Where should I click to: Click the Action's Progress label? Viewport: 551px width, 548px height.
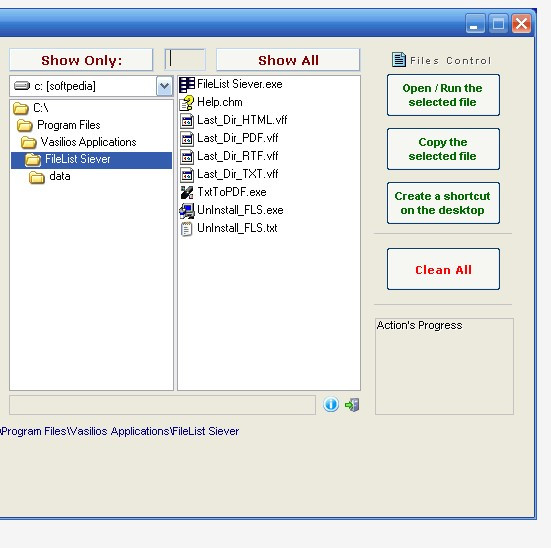pos(420,325)
